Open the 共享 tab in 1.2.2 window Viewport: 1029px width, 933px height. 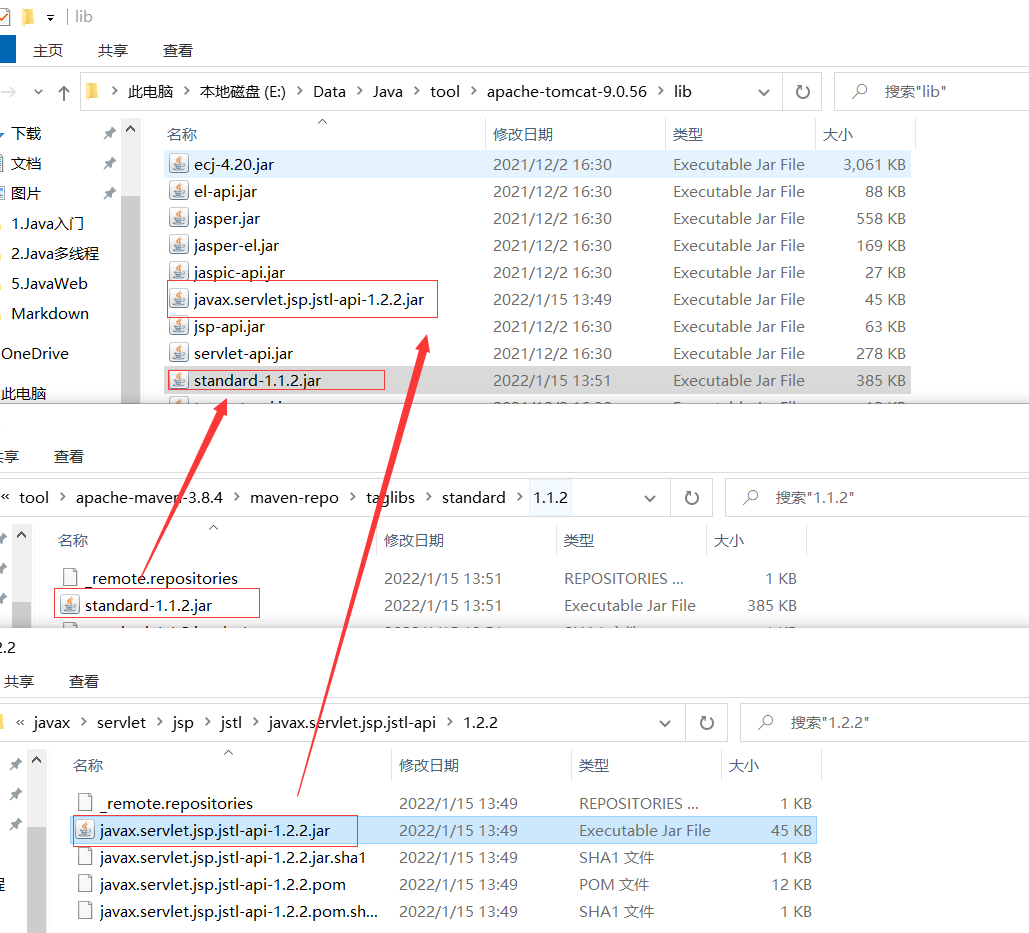pos(18,682)
